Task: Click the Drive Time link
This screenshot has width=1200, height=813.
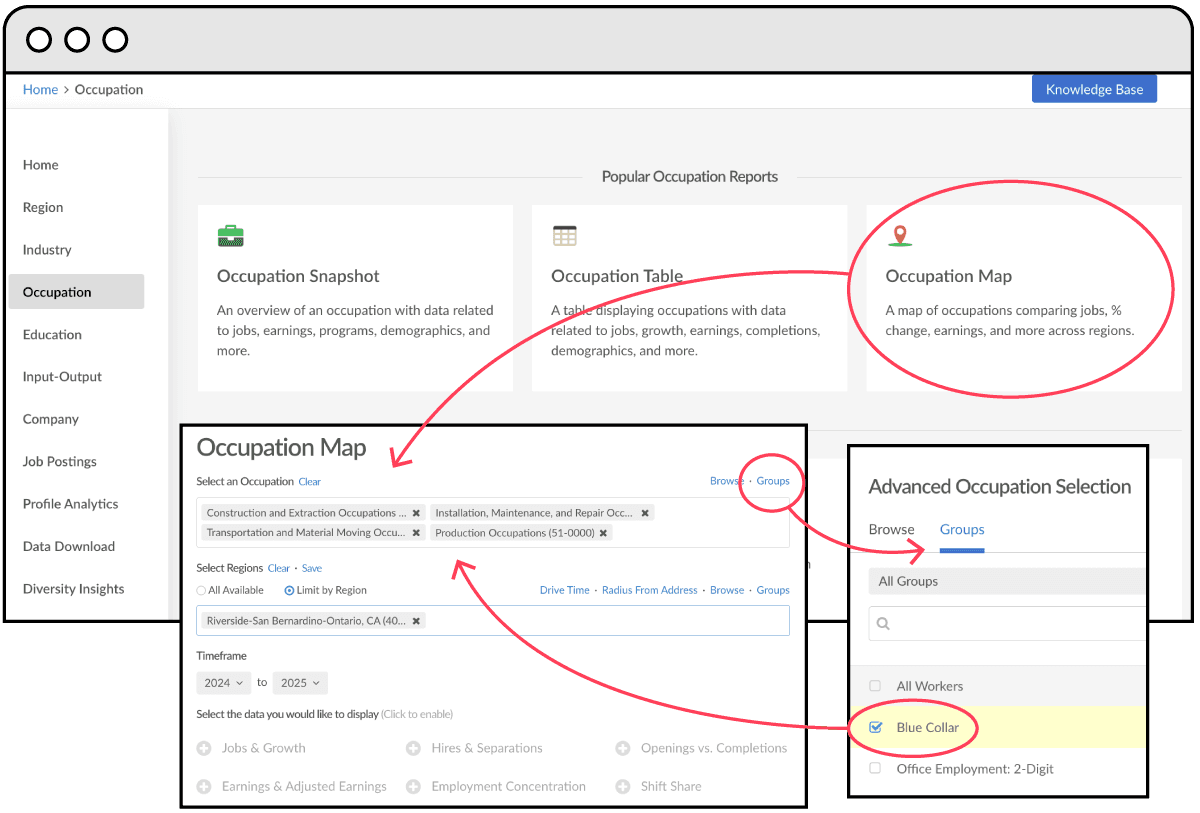Action: point(564,590)
